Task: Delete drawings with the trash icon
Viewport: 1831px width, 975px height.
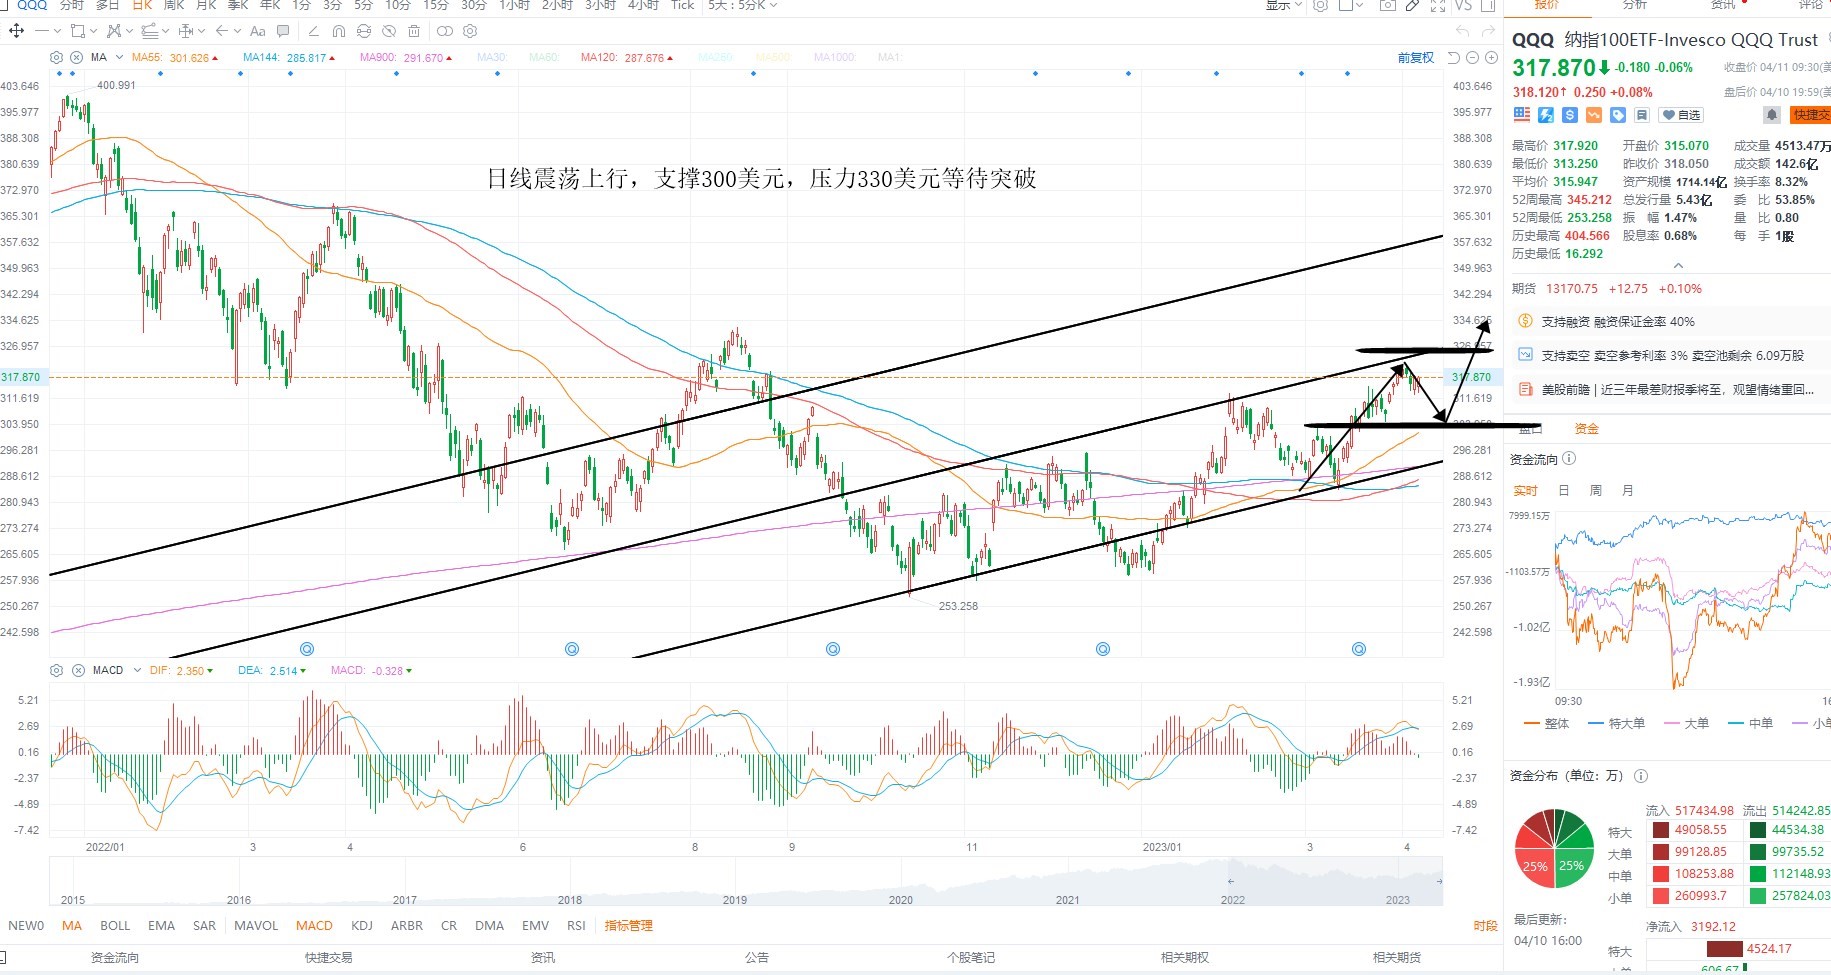Action: (x=414, y=31)
